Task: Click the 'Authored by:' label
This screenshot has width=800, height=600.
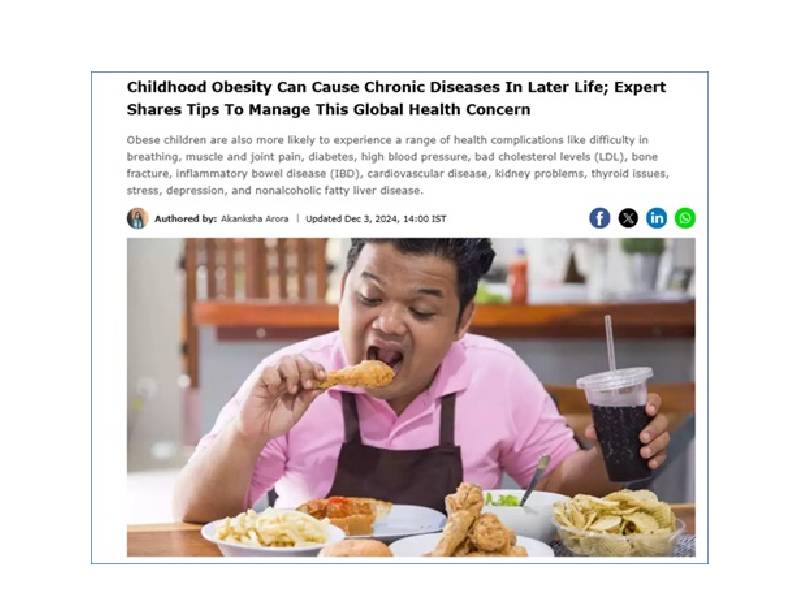Action: coord(185,219)
